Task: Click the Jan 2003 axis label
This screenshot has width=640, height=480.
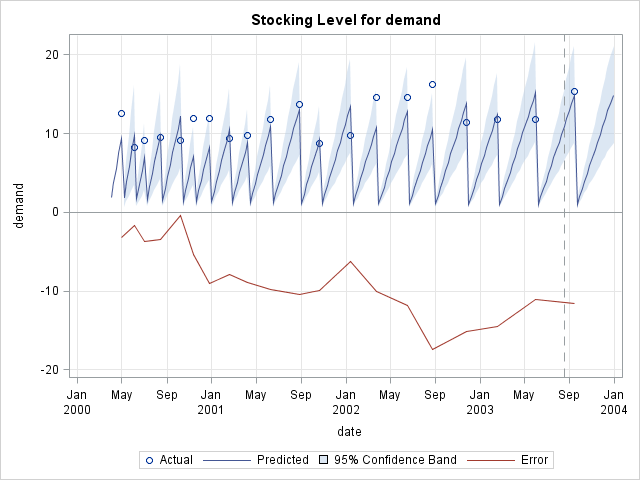Action: (480, 402)
